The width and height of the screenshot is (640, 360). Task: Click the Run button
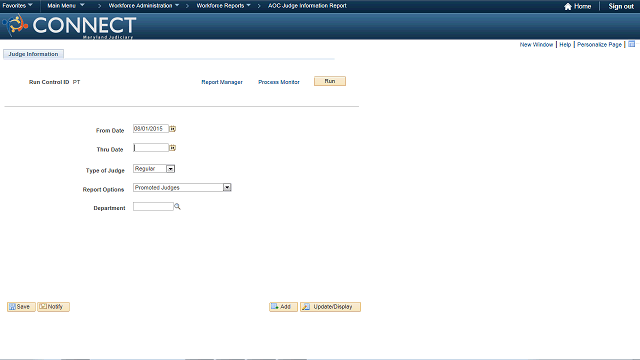(x=330, y=81)
